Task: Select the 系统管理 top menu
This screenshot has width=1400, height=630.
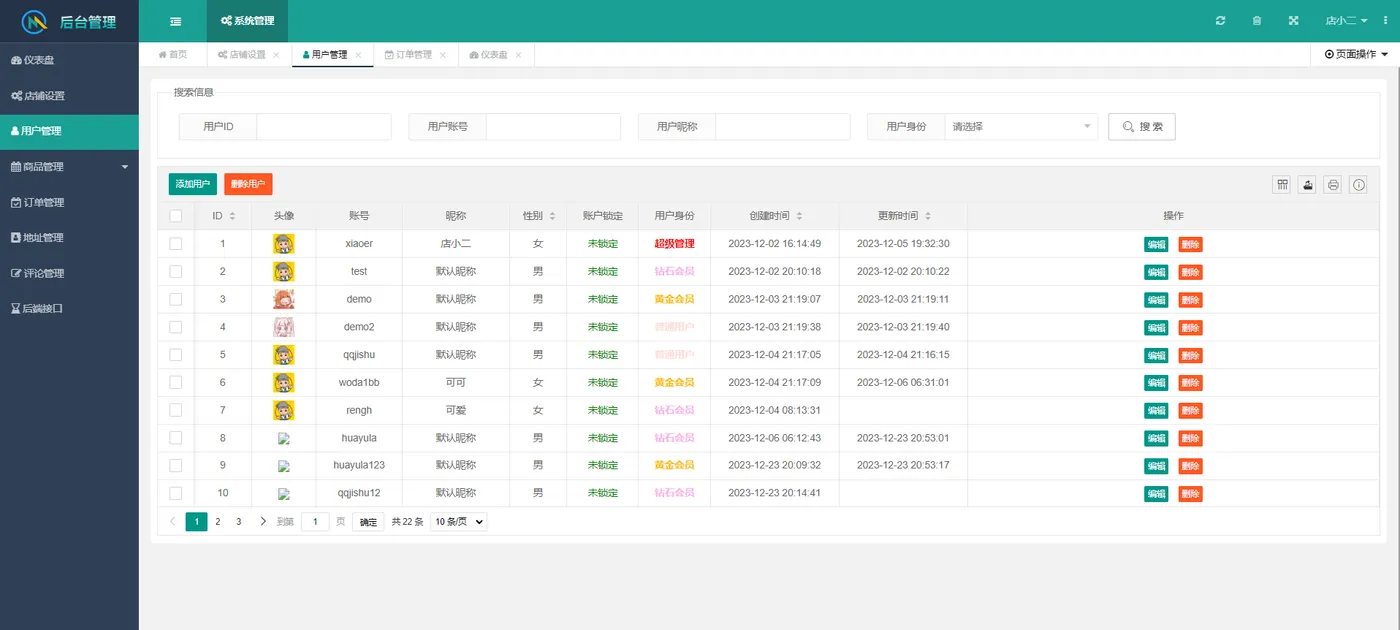Action: (247, 21)
